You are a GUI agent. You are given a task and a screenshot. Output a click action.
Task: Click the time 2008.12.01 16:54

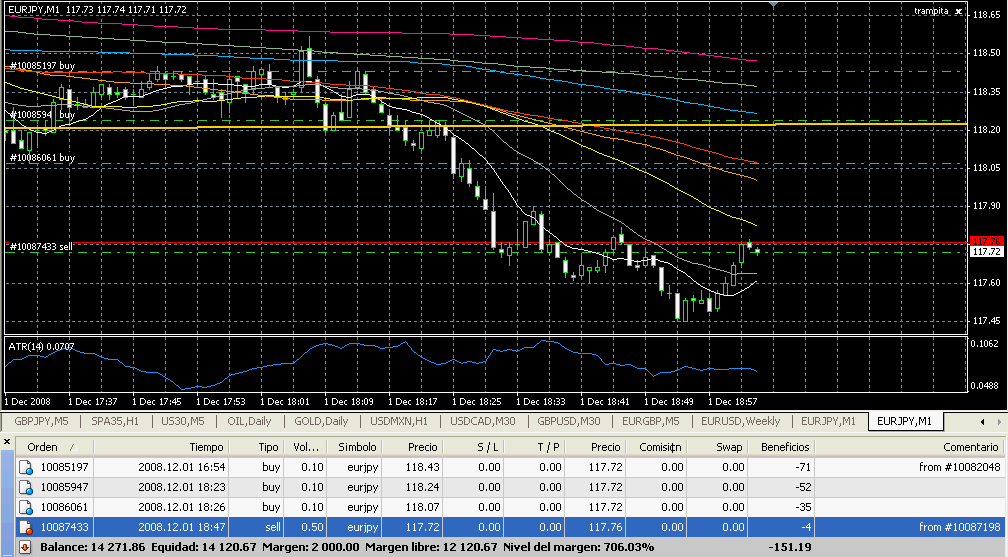point(181,467)
